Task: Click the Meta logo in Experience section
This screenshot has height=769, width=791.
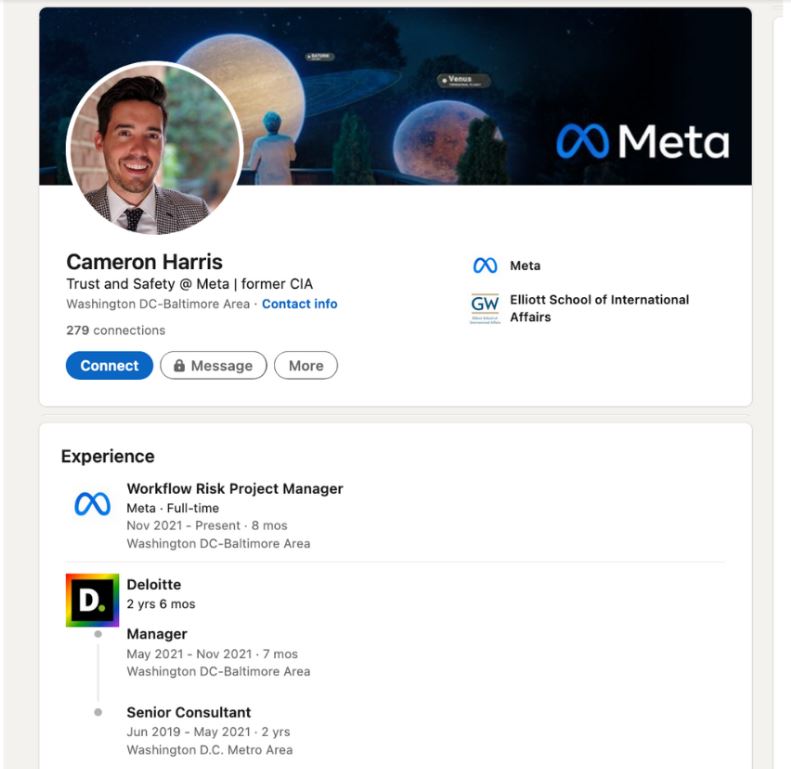Action: pos(92,505)
